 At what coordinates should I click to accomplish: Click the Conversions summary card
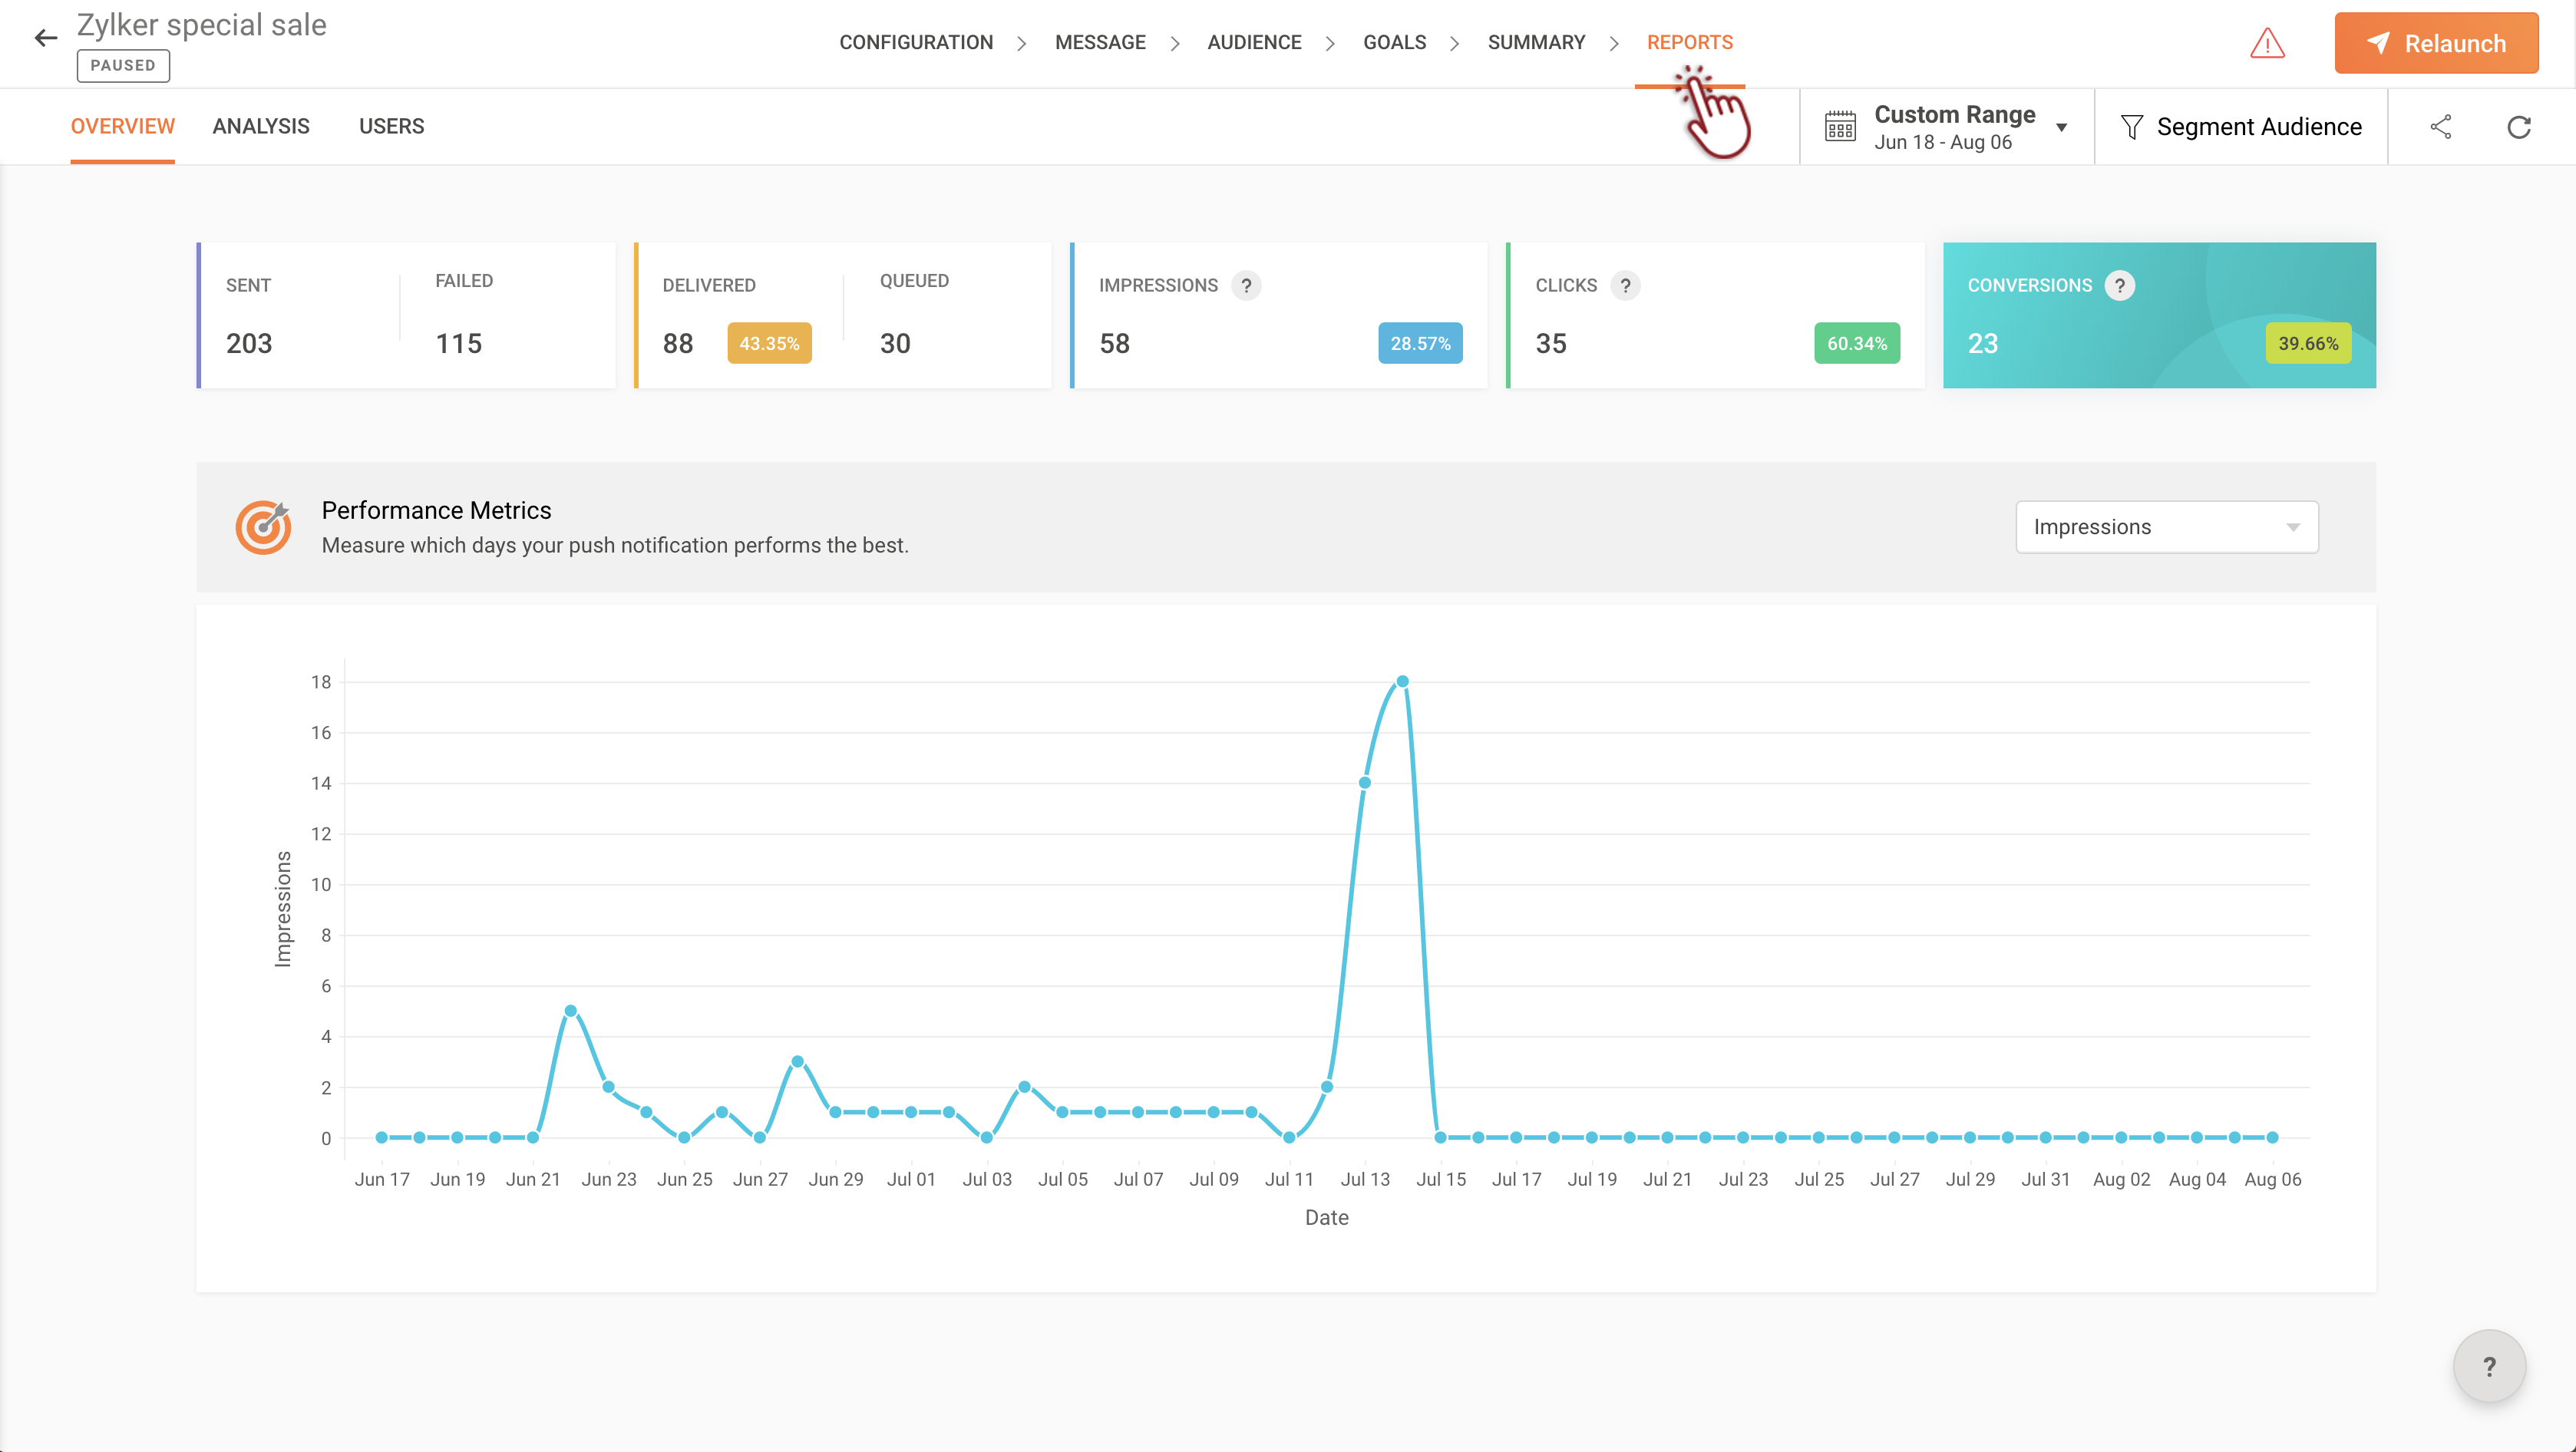pos(2158,315)
